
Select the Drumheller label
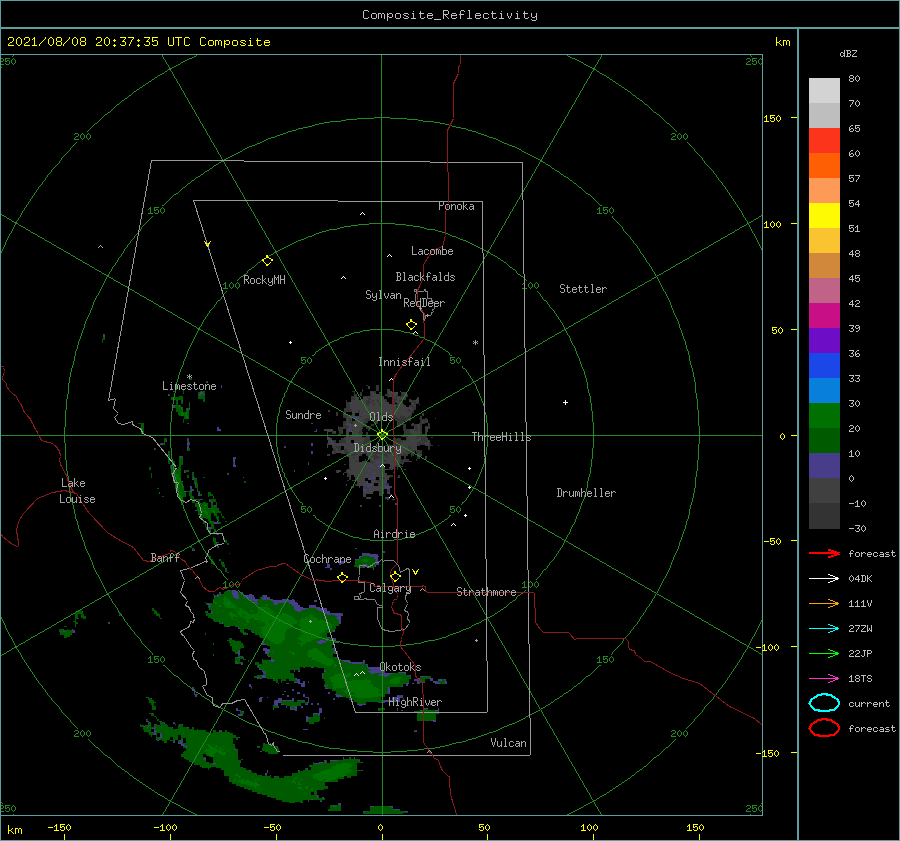point(586,493)
